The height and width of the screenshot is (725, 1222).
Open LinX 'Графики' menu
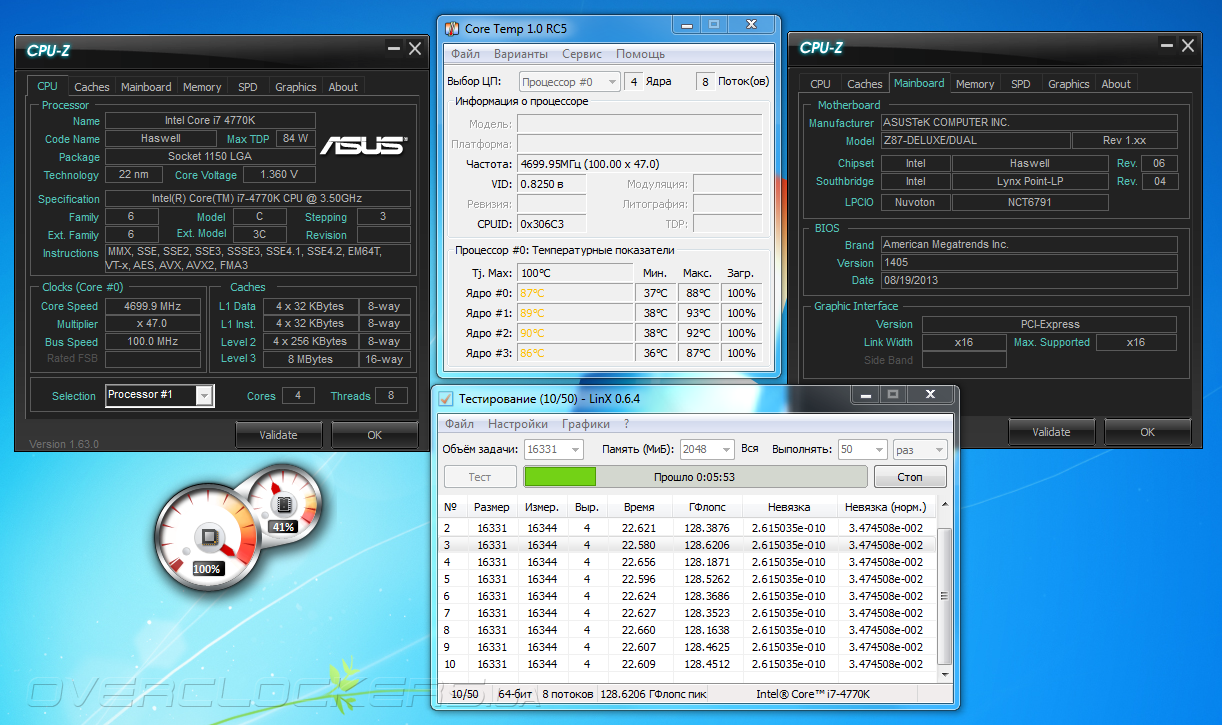[586, 424]
